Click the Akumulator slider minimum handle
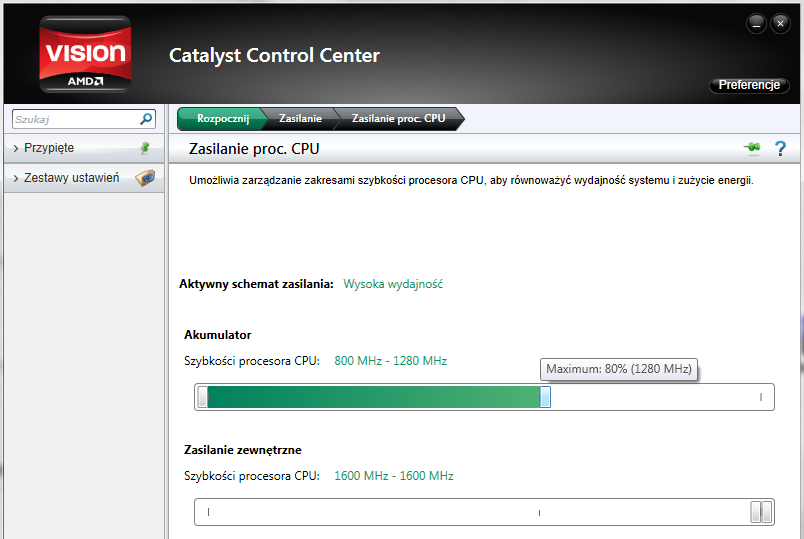 (x=202, y=397)
